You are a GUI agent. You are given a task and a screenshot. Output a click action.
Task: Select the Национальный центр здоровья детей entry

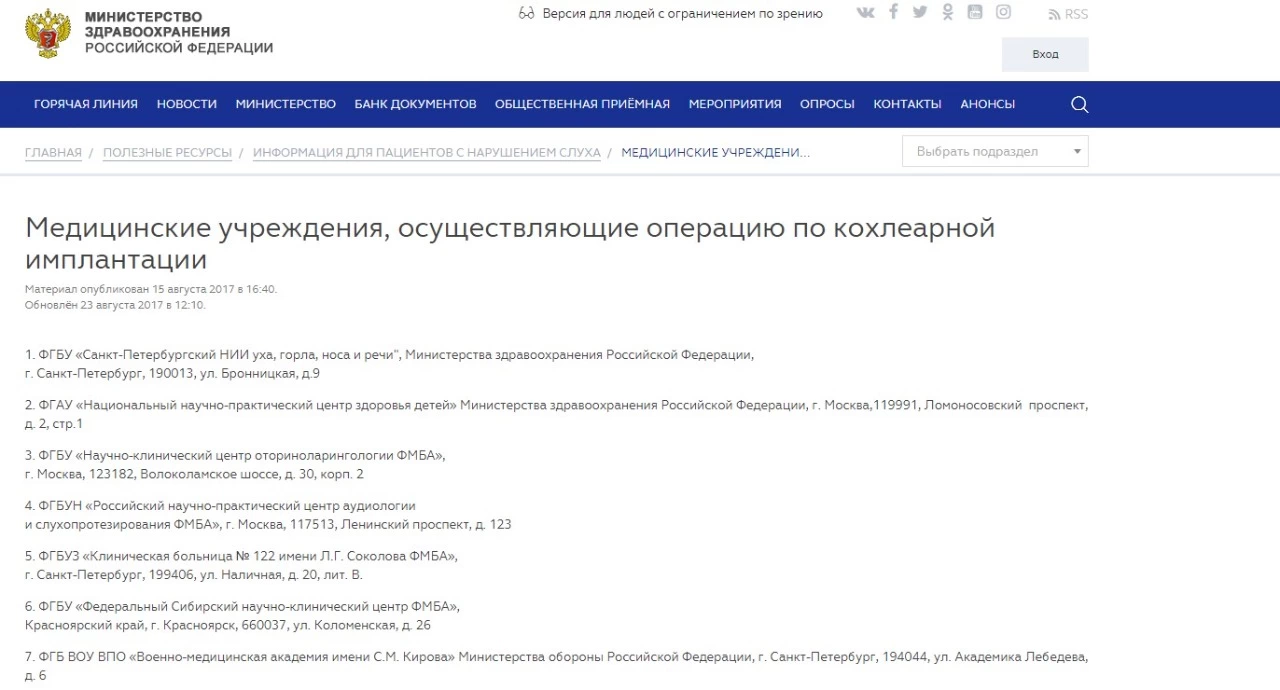click(x=556, y=414)
